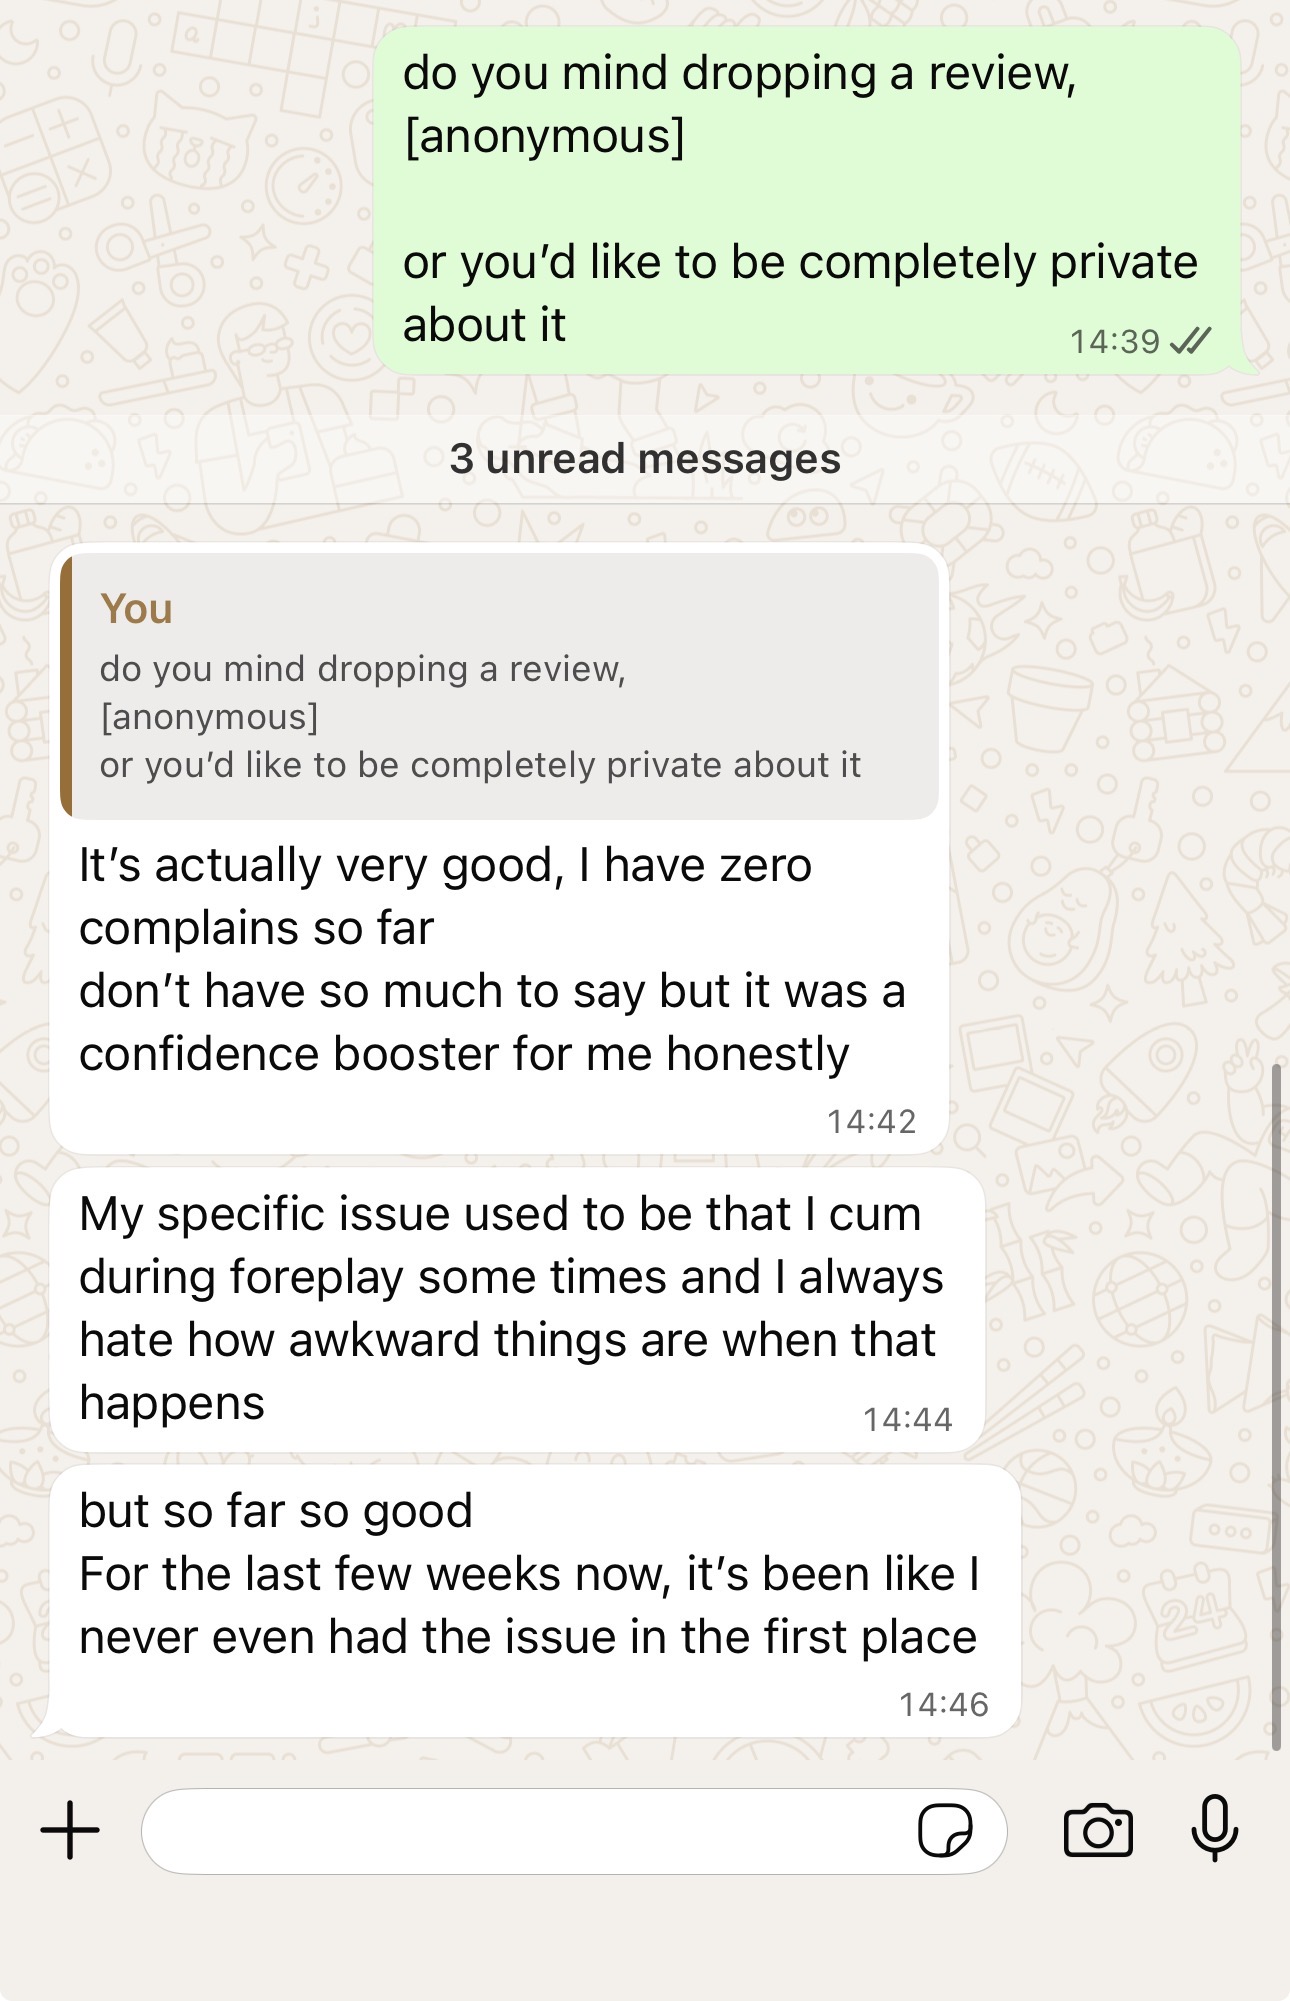Select the '3 unread messages' divider

coord(645,461)
